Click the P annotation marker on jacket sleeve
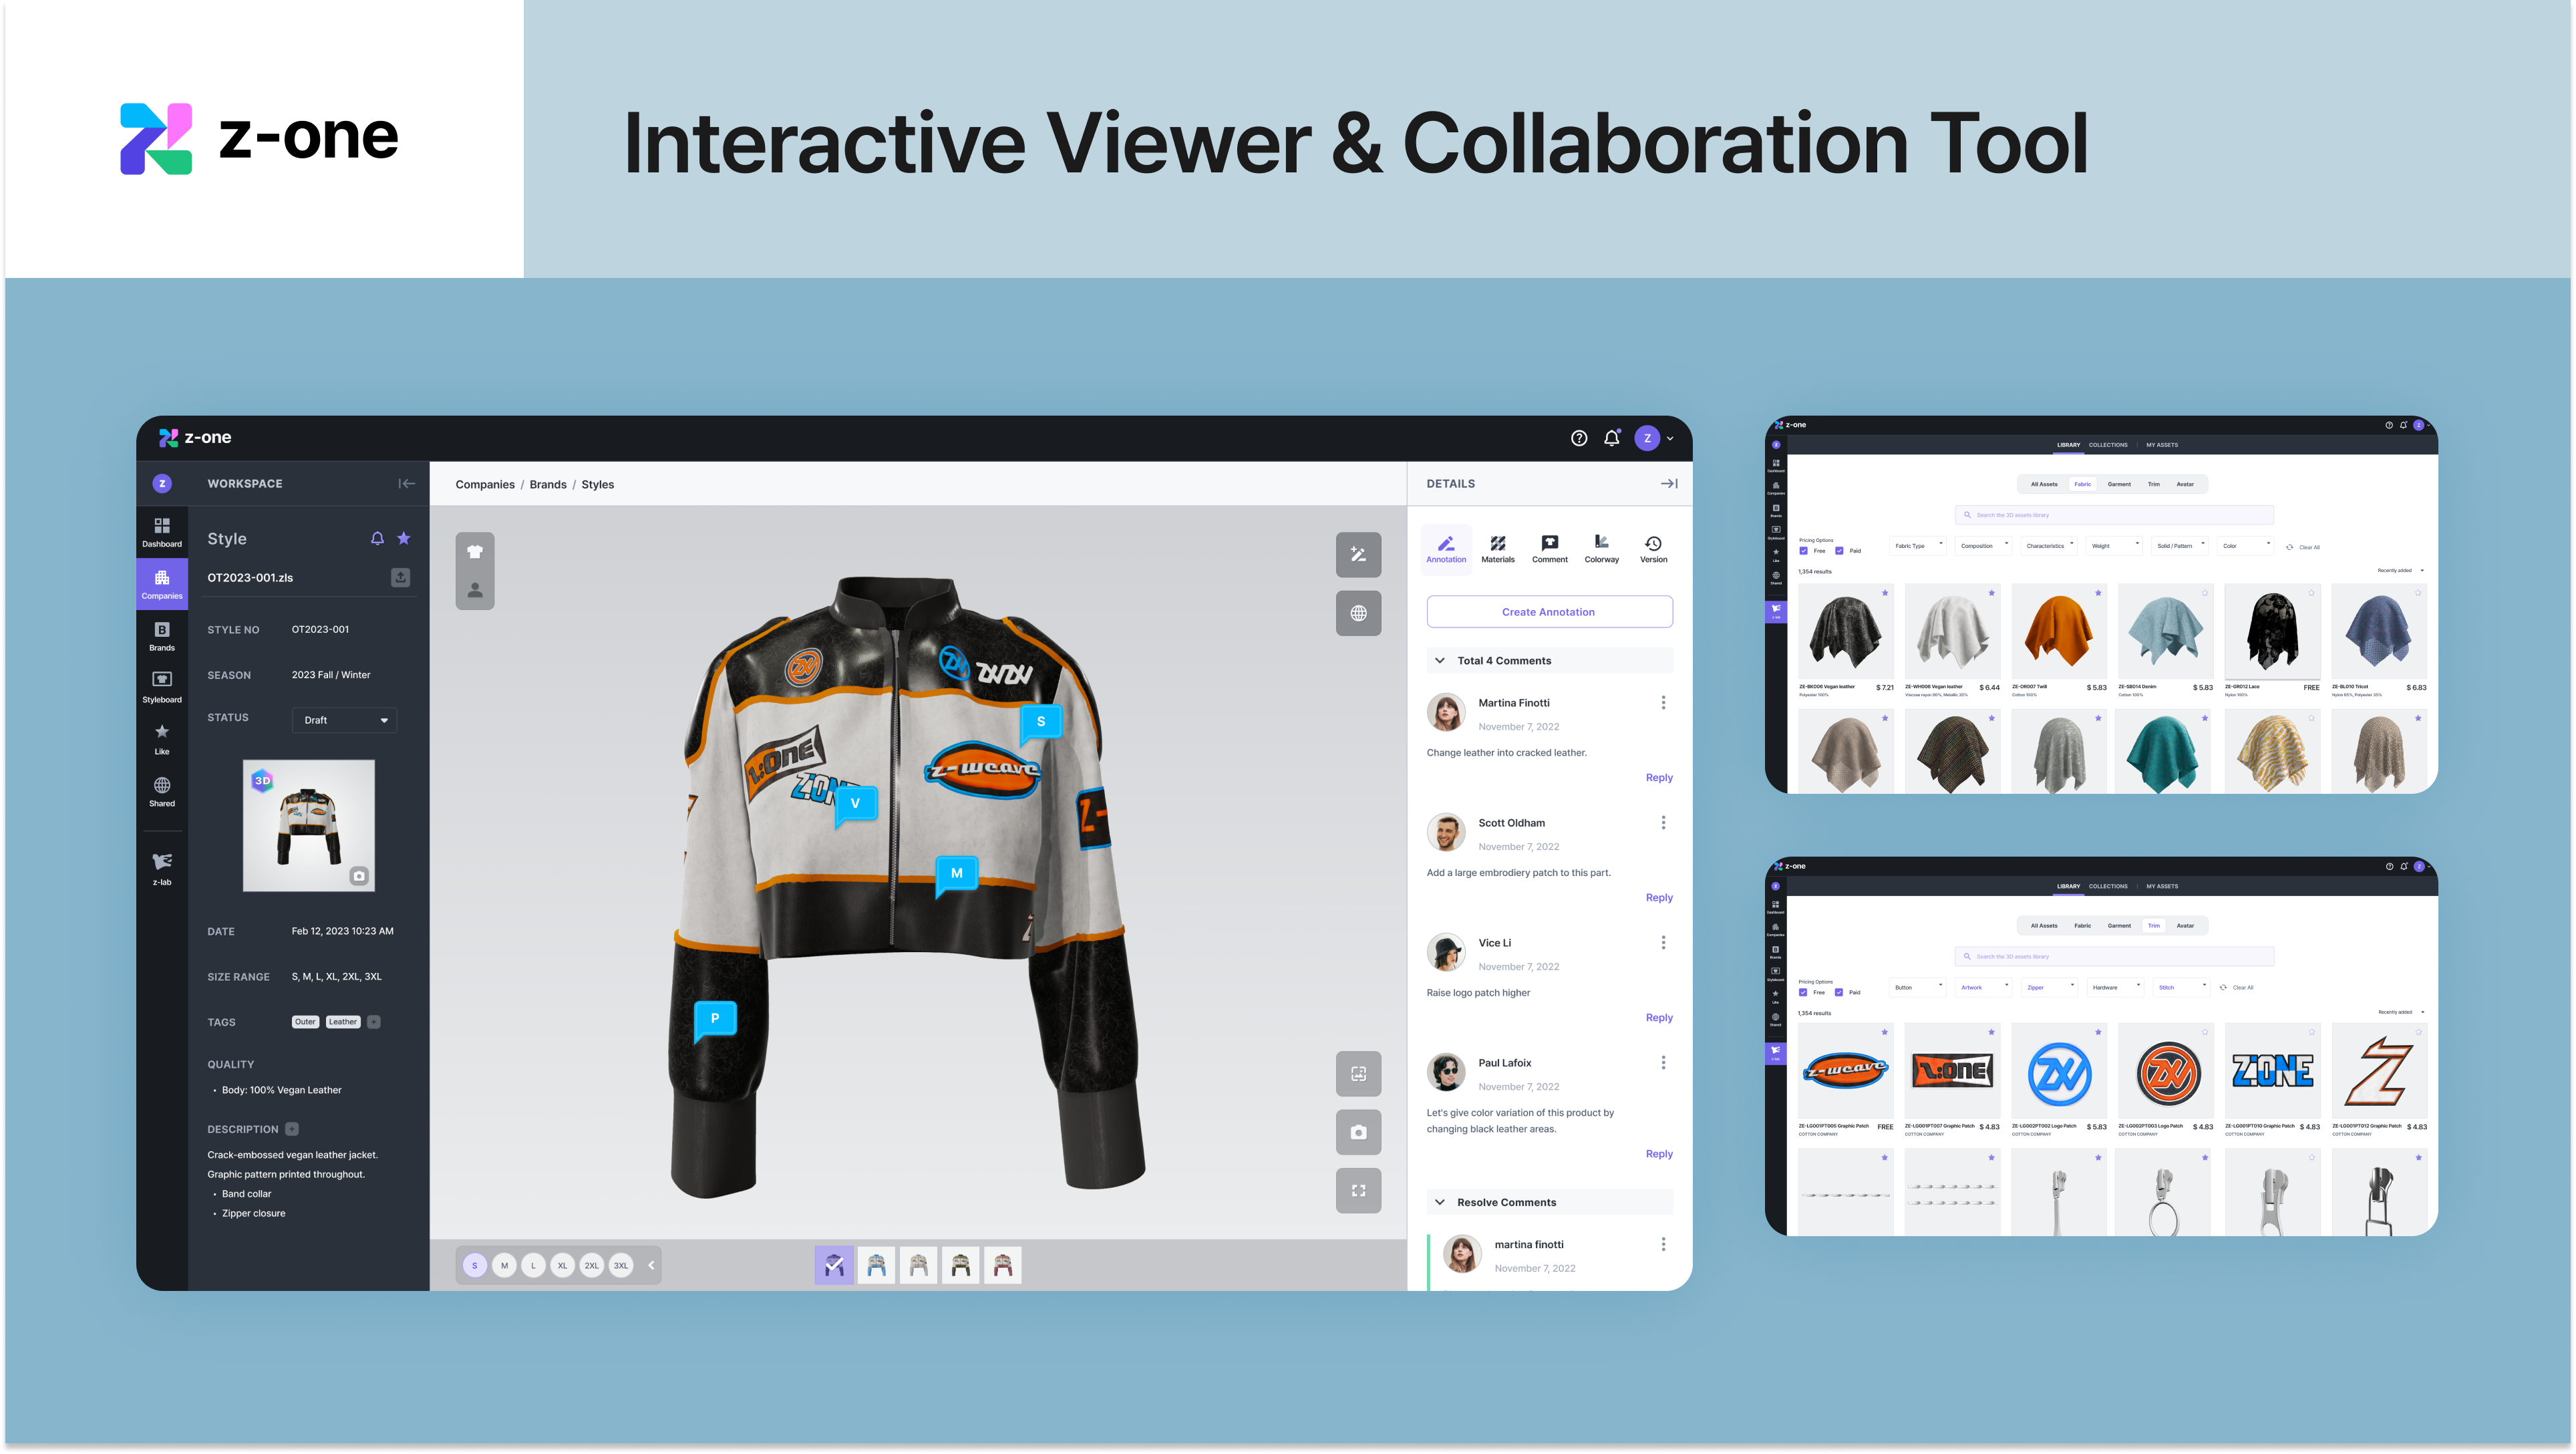The width and height of the screenshot is (2576, 1454). pyautogui.click(x=714, y=1019)
